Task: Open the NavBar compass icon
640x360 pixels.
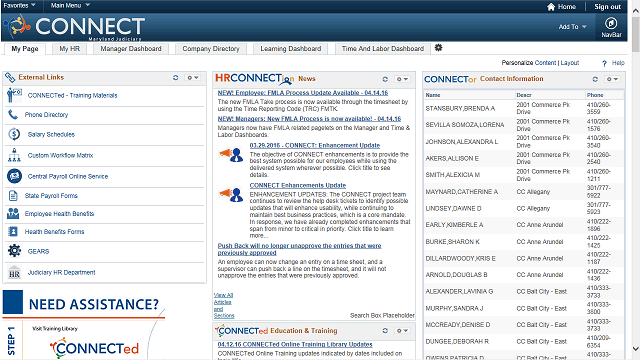Action: pos(611,23)
